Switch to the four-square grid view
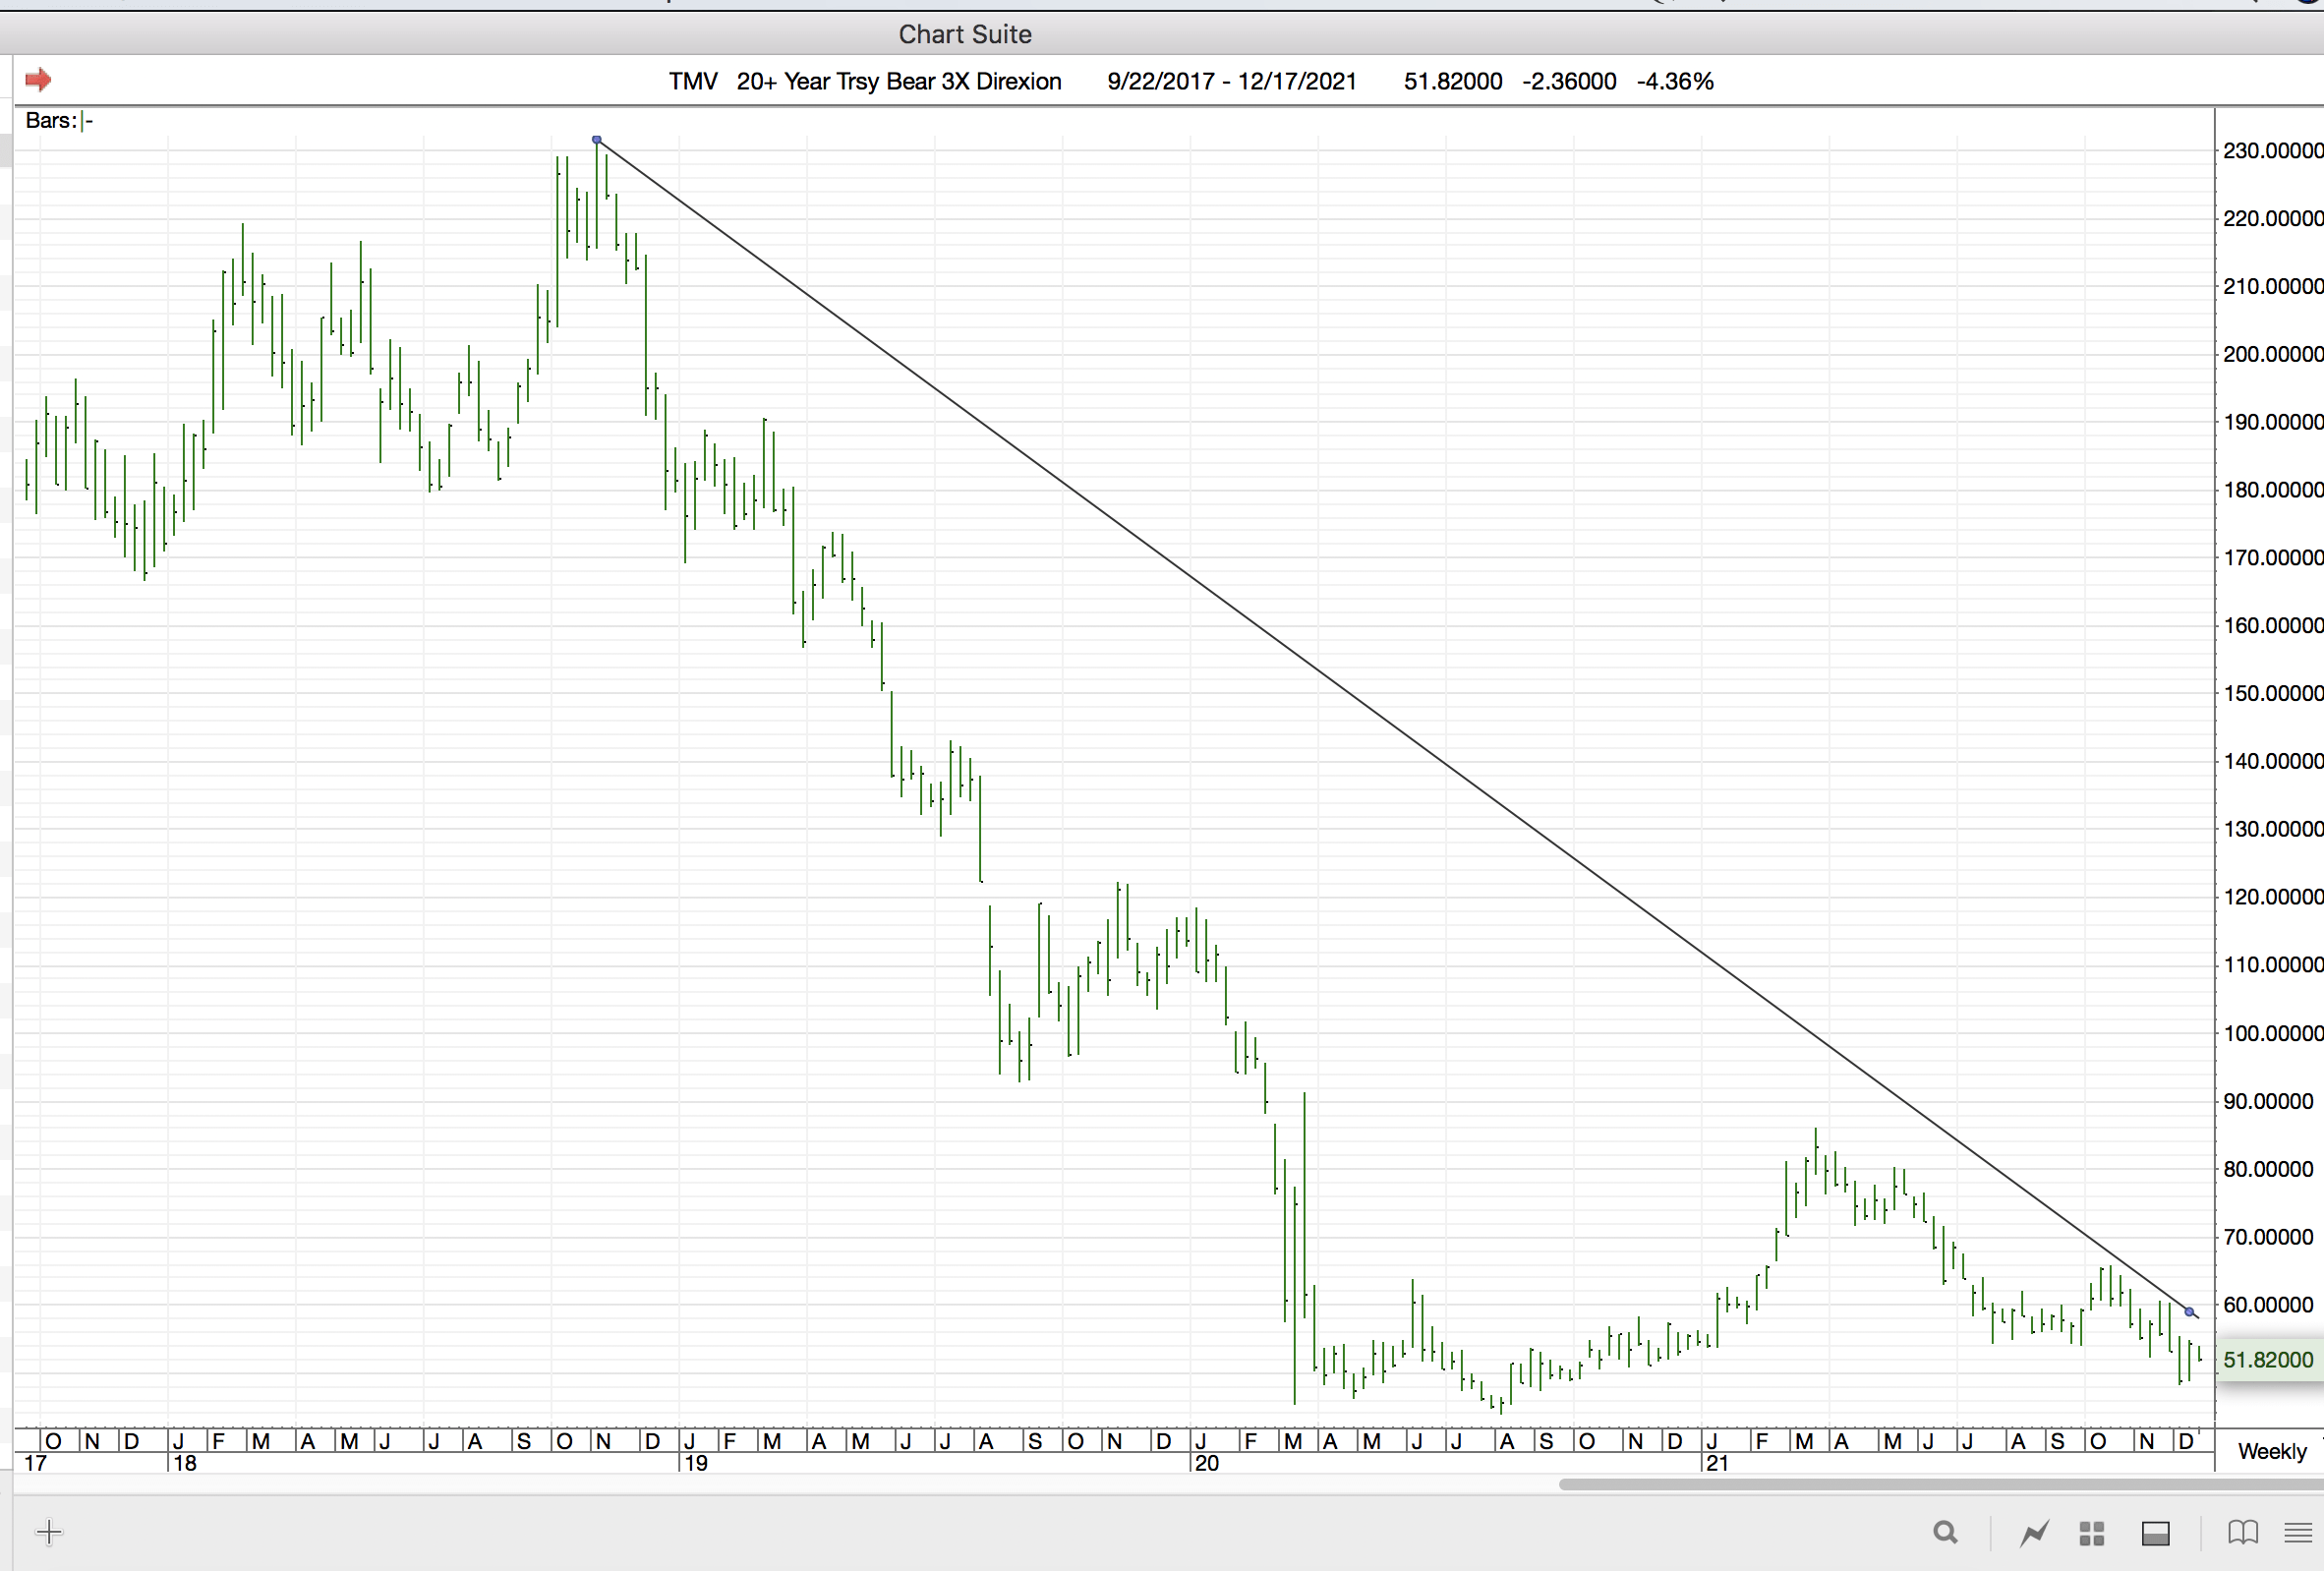Viewport: 2324px width, 1571px height. [2092, 1533]
